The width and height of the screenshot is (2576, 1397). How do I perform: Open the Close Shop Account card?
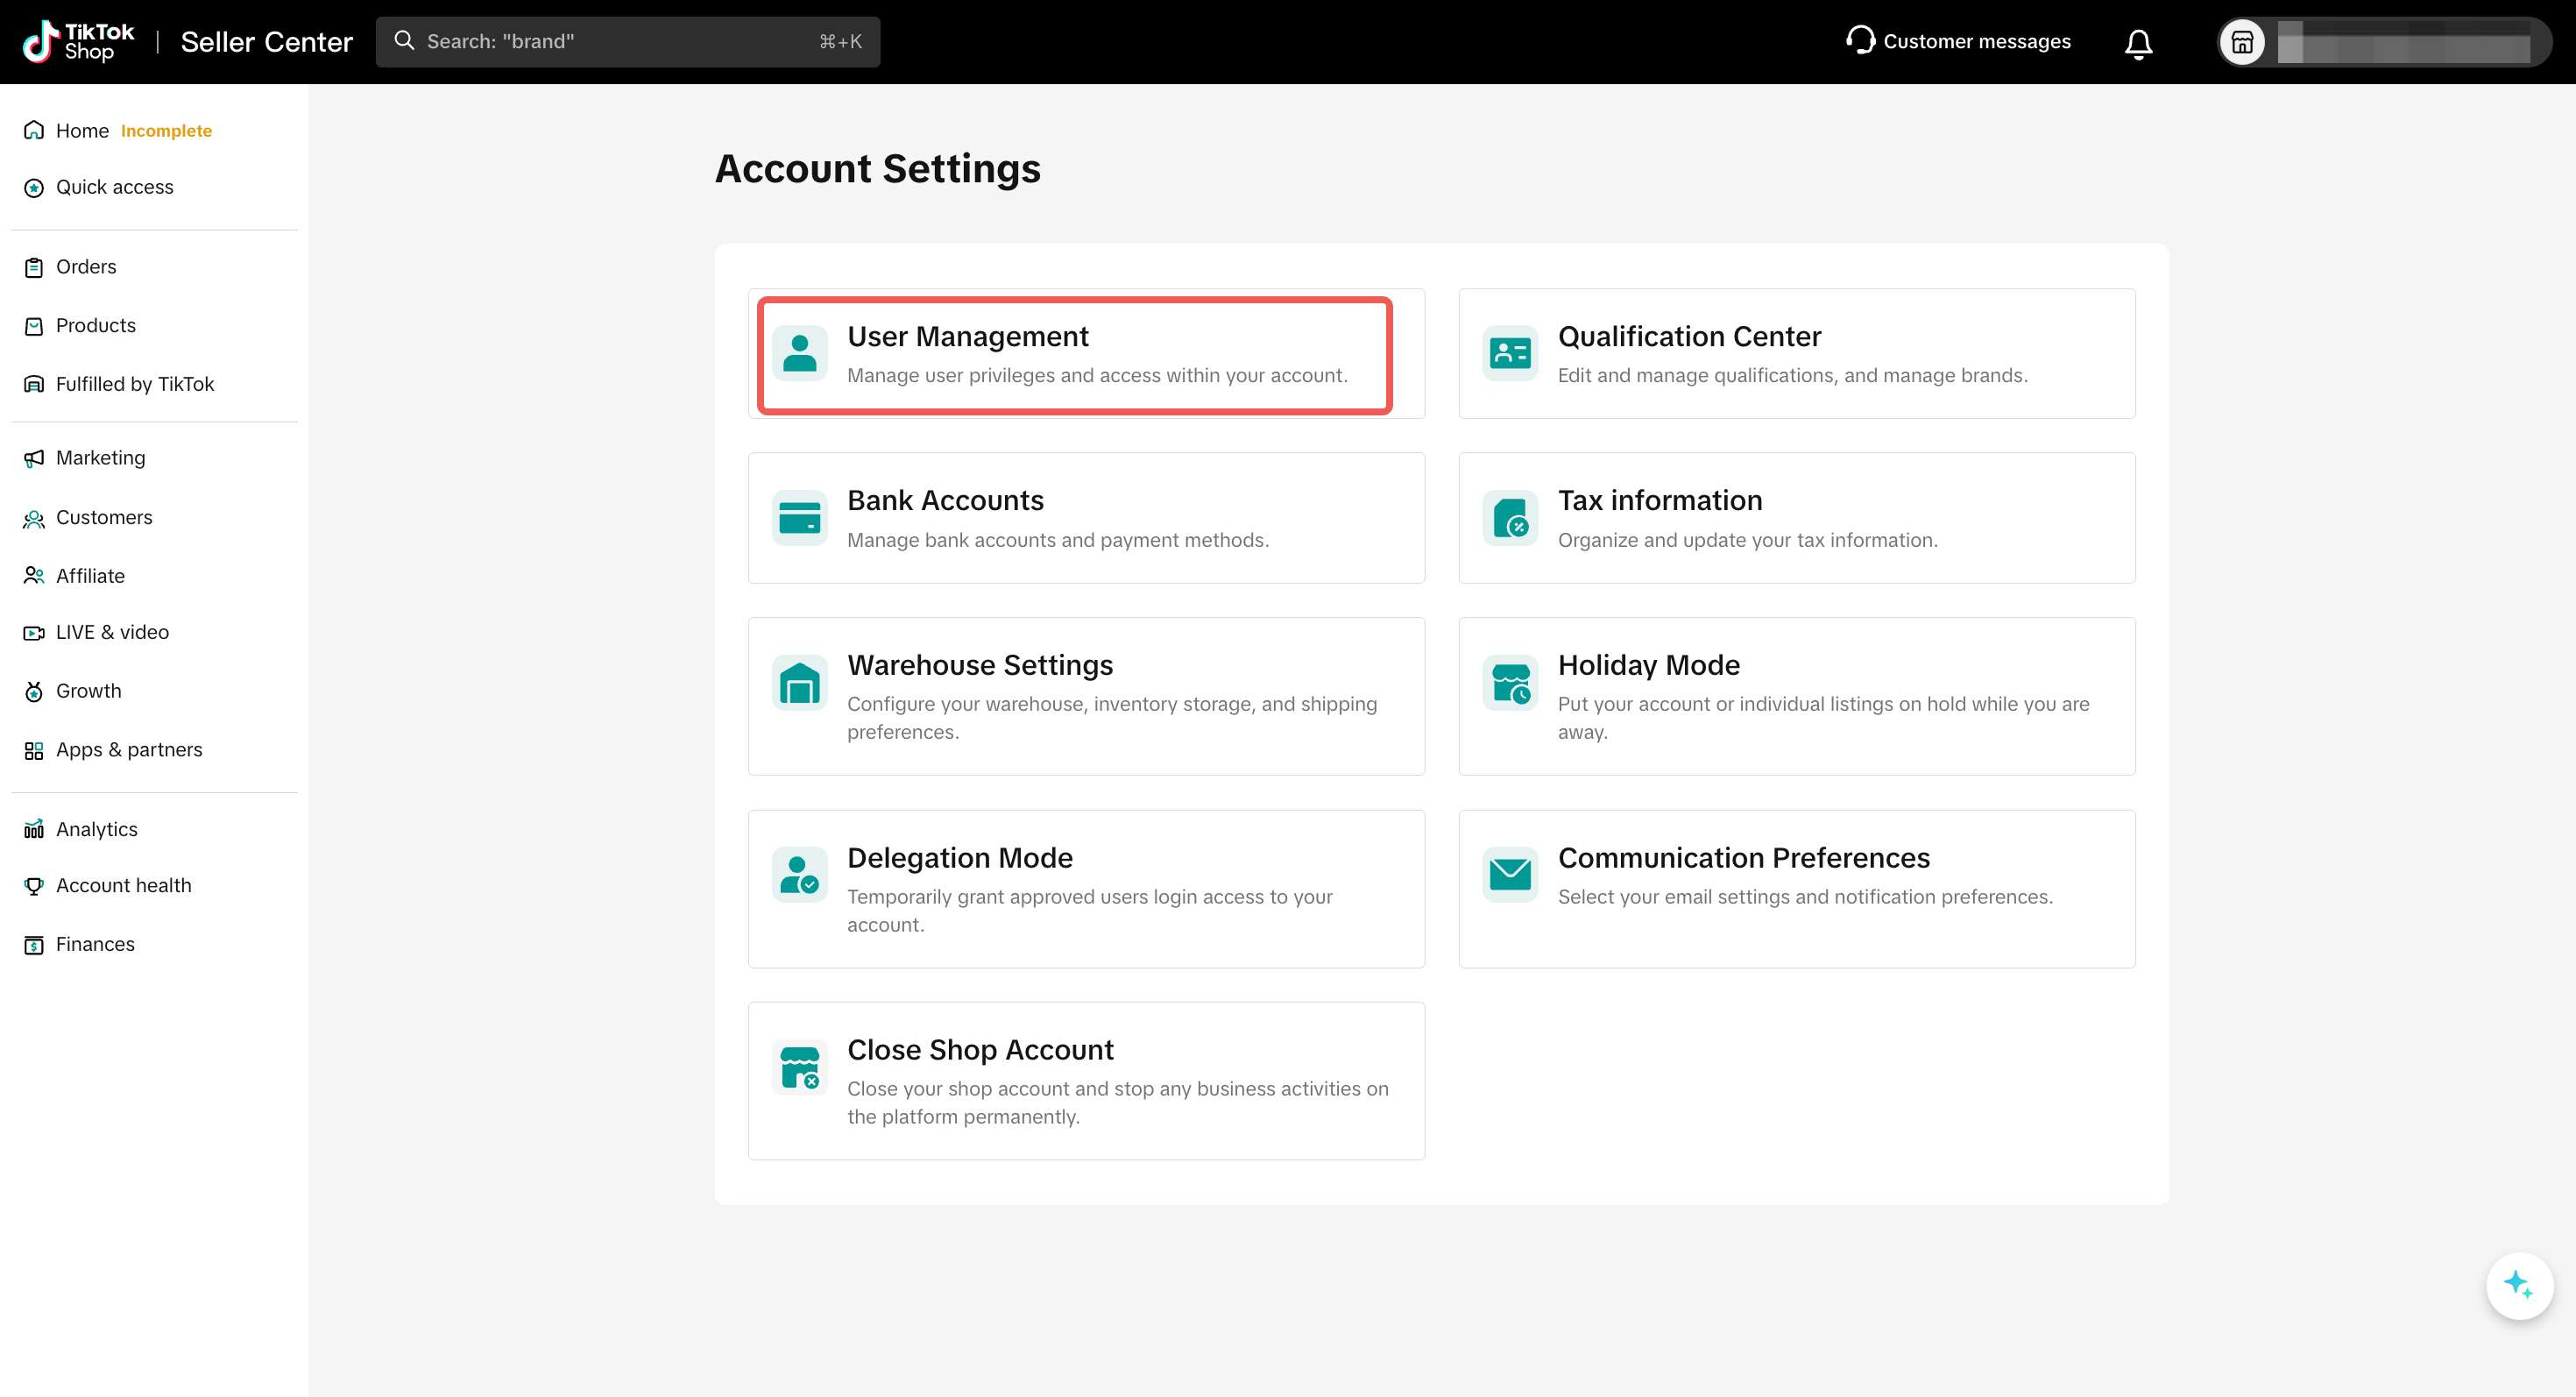point(1086,1081)
